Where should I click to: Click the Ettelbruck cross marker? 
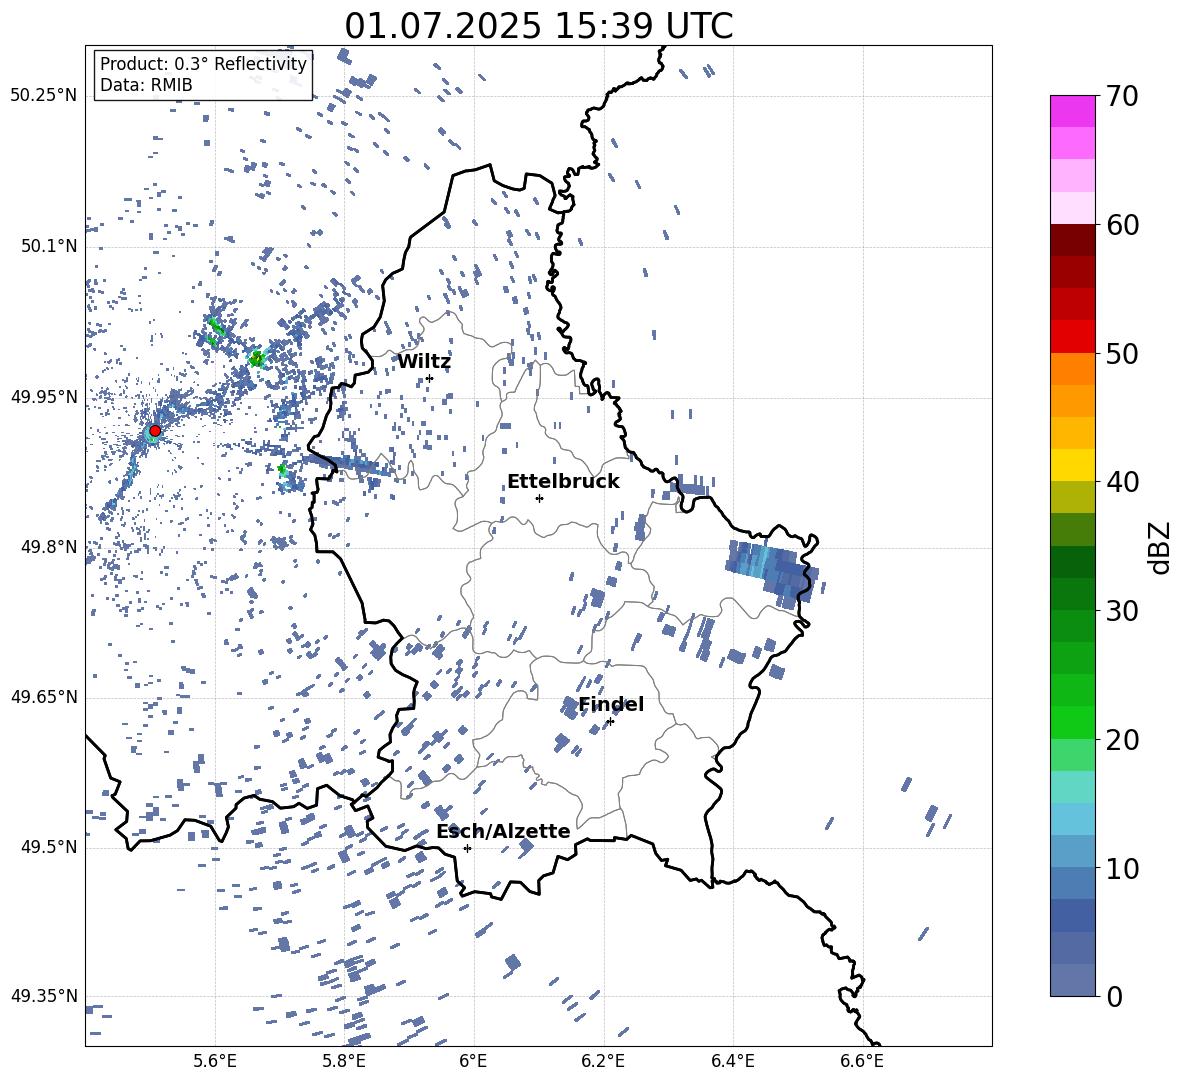pos(539,498)
